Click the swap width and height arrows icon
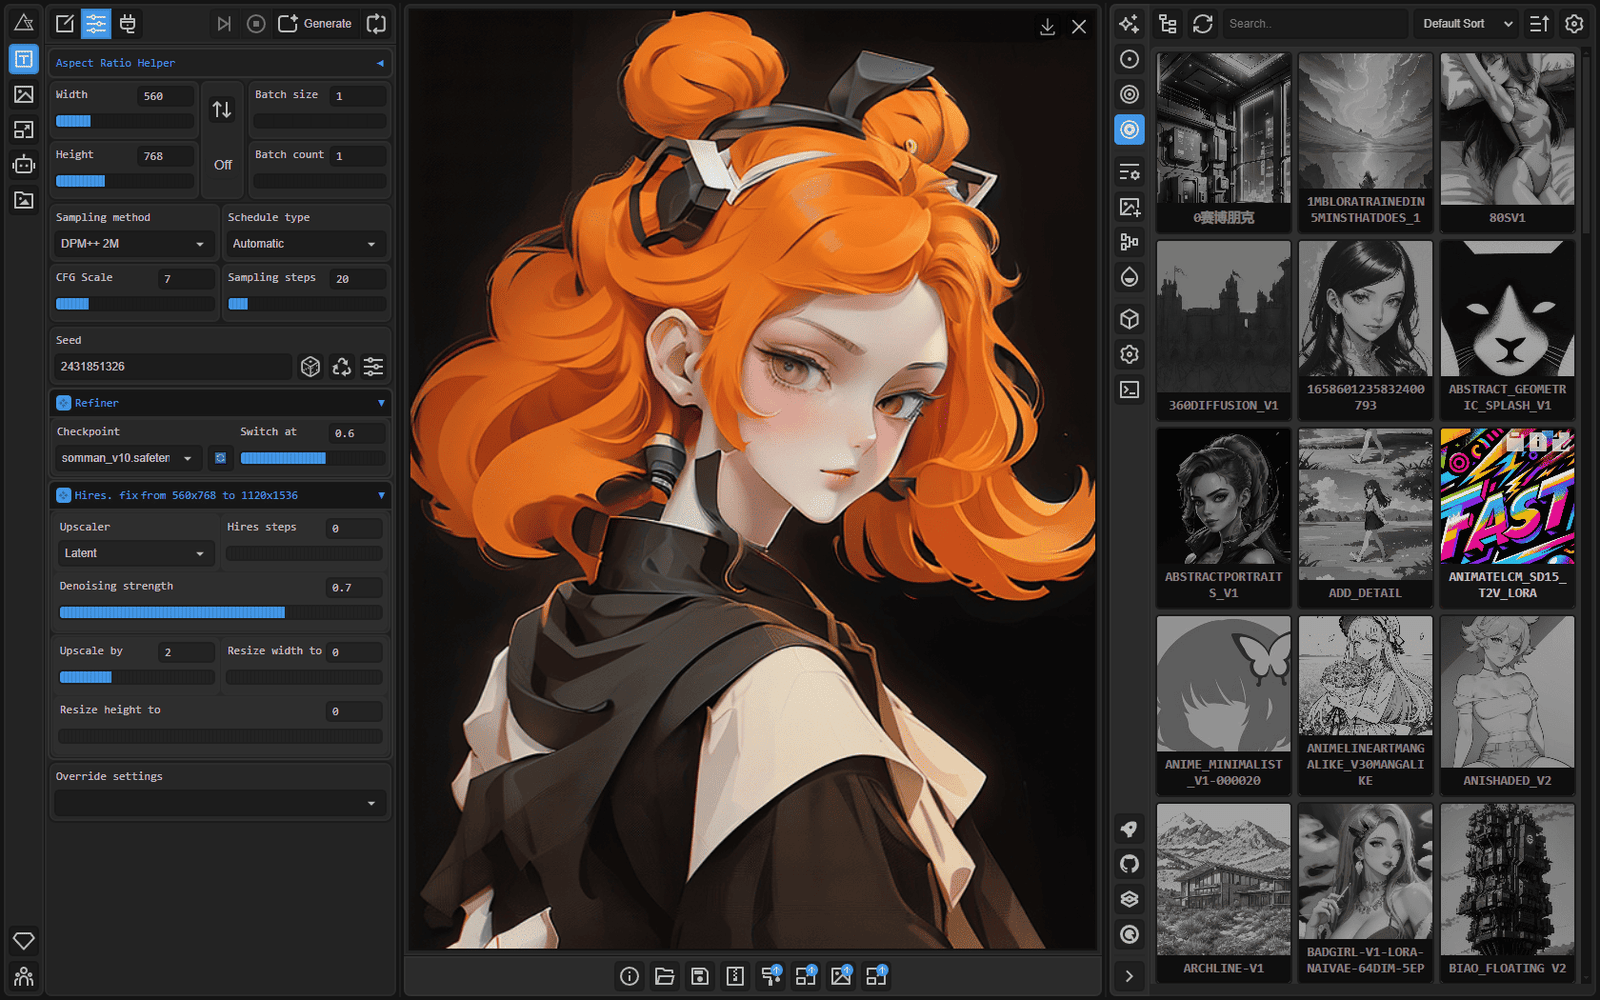This screenshot has width=1600, height=1000. pos(222,110)
